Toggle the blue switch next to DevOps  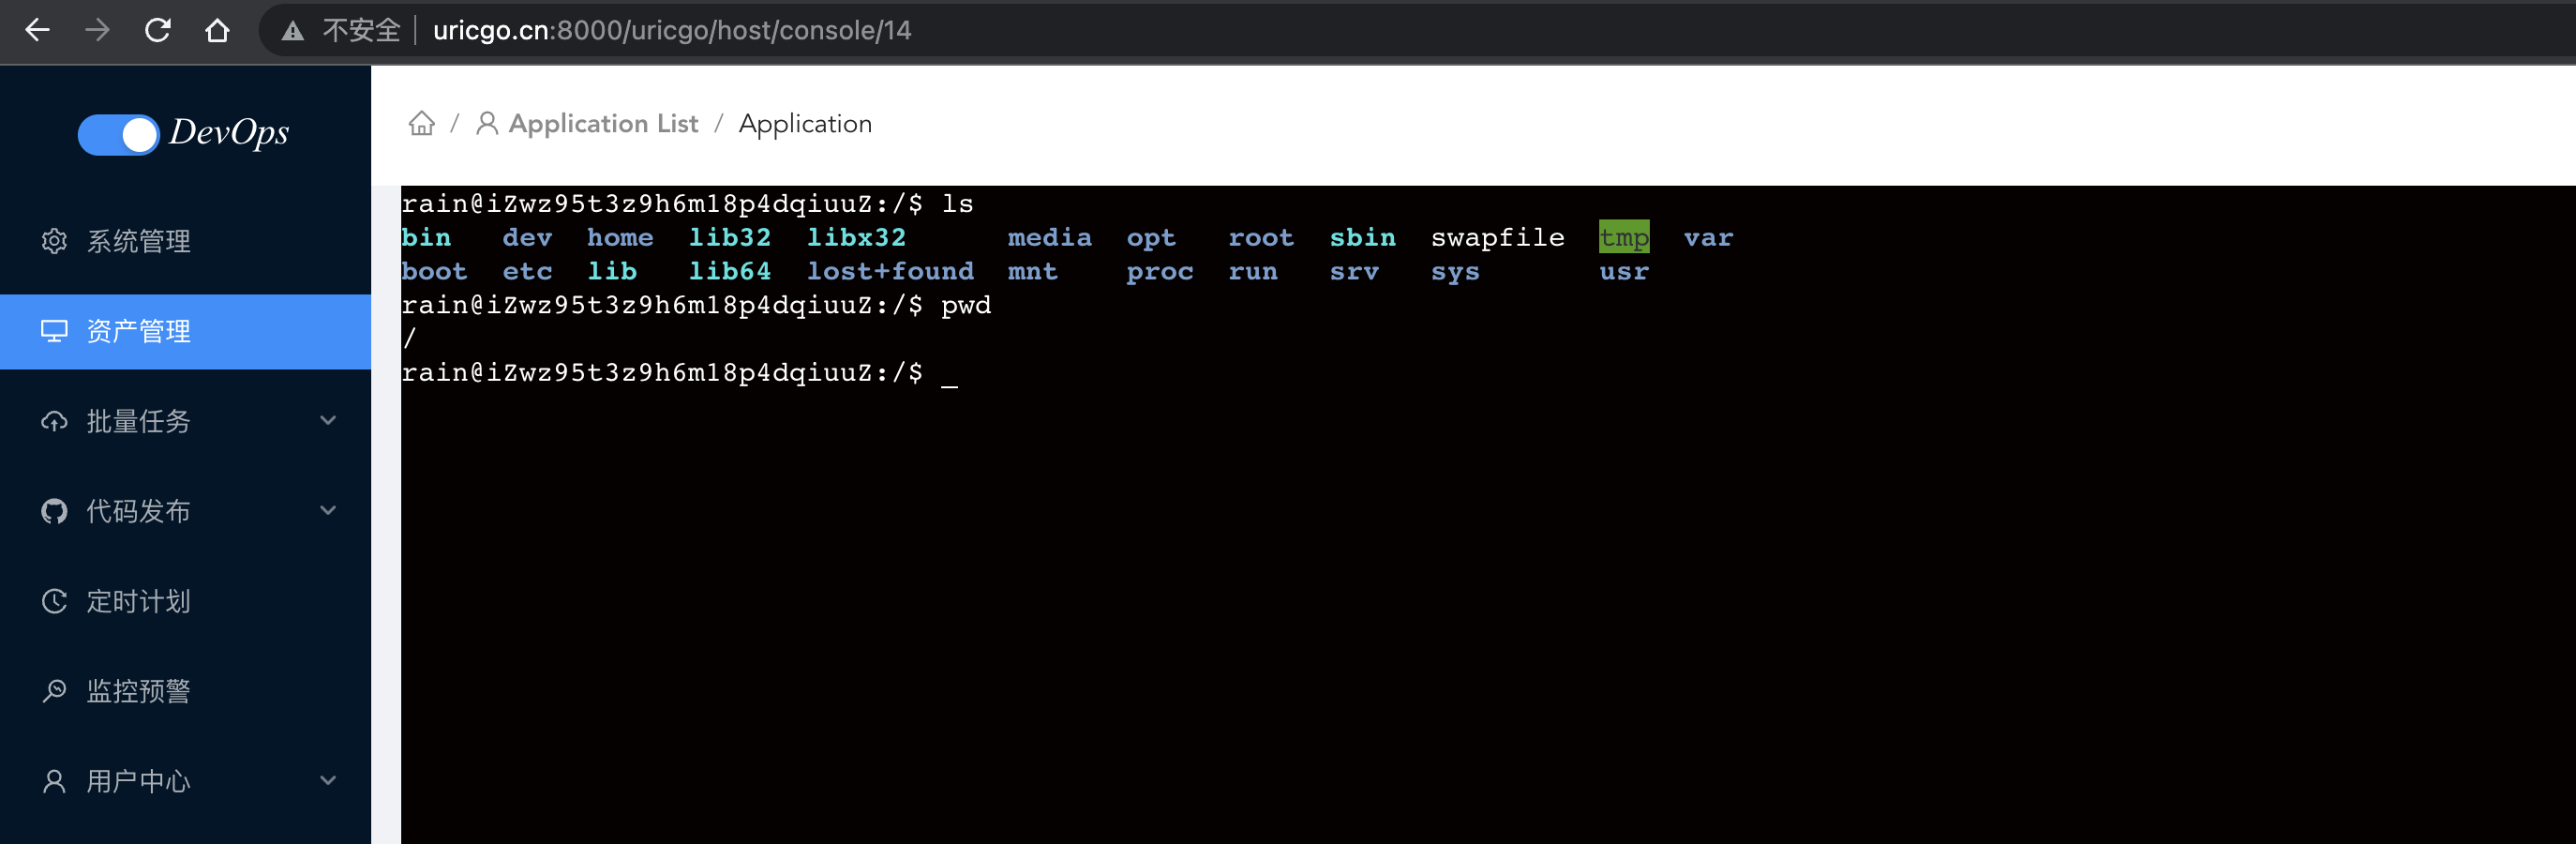pos(118,134)
